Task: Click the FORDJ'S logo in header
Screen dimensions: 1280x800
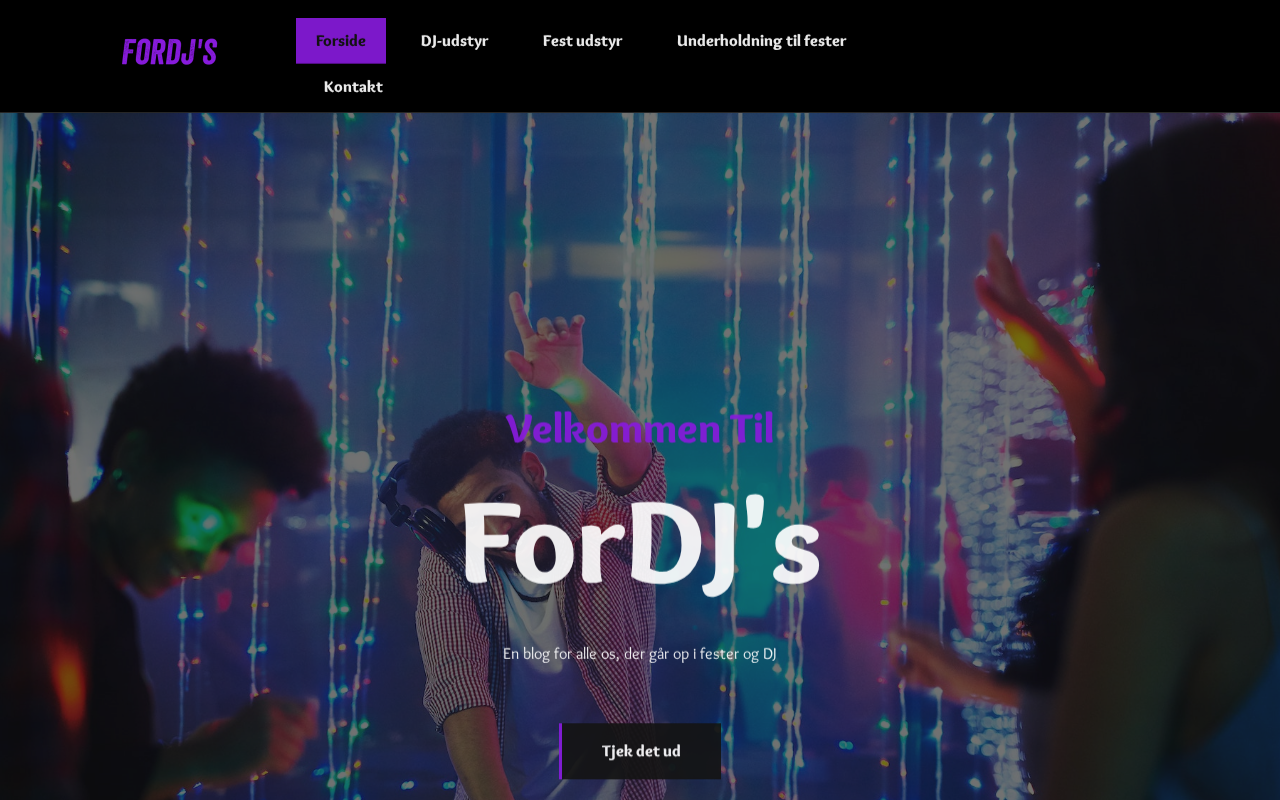Action: click(169, 52)
